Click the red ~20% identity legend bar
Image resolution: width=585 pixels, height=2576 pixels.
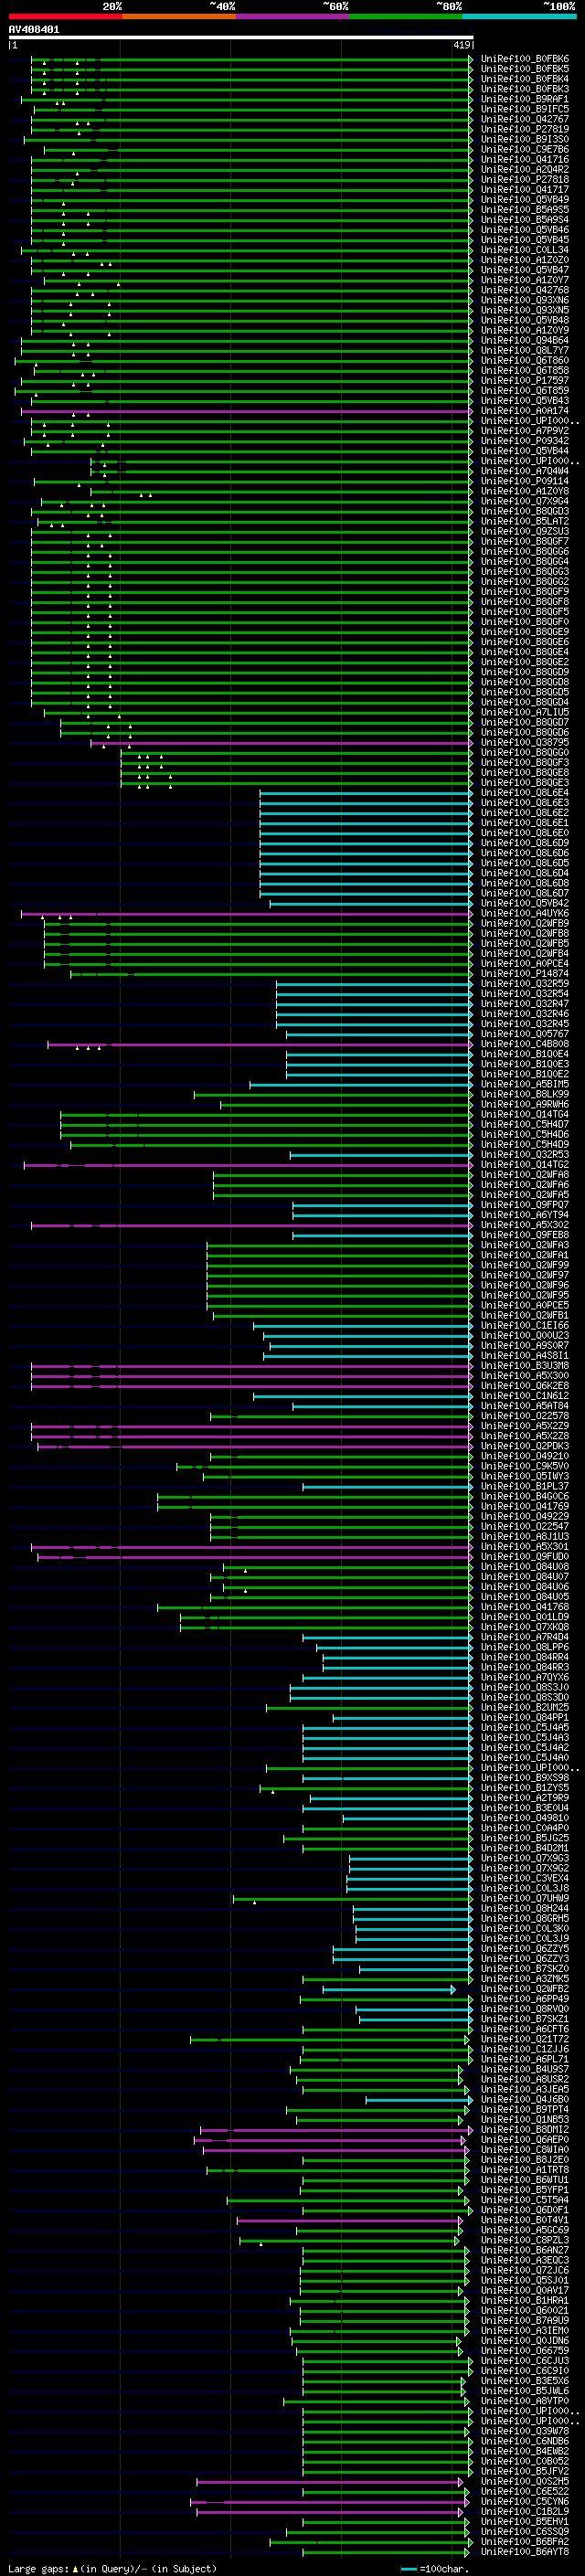[x=65, y=16]
